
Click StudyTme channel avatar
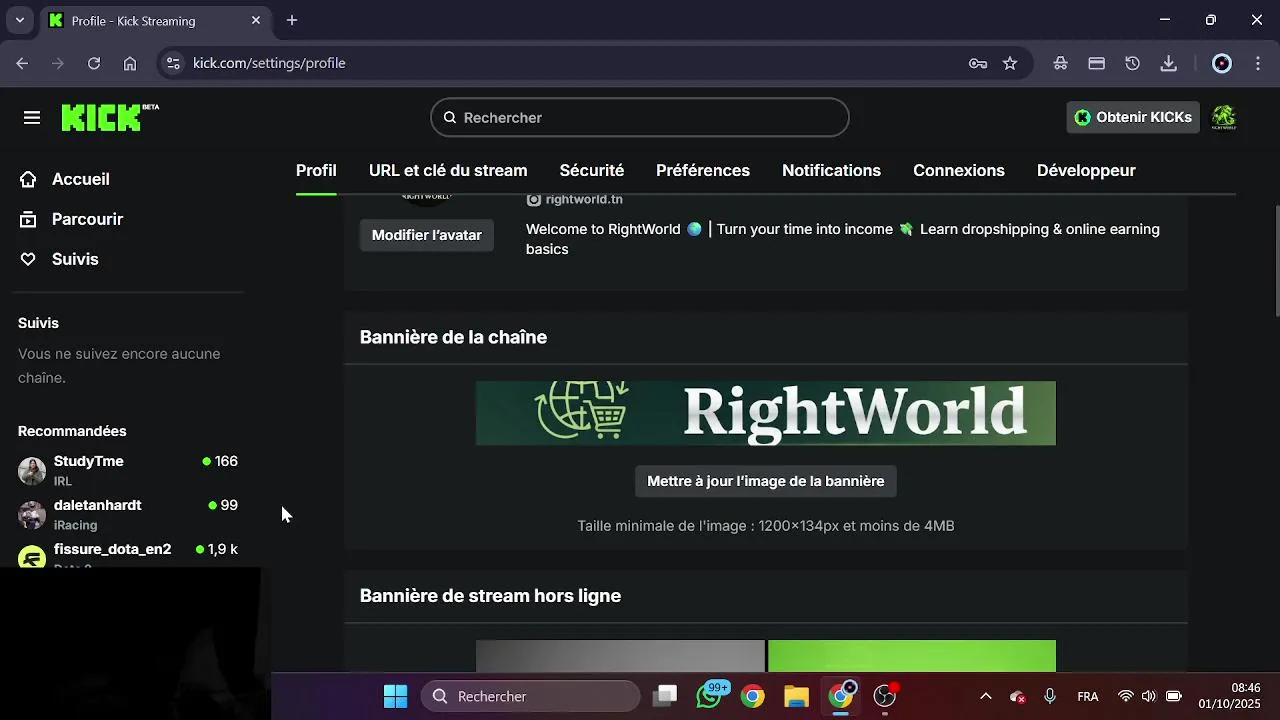[32, 471]
